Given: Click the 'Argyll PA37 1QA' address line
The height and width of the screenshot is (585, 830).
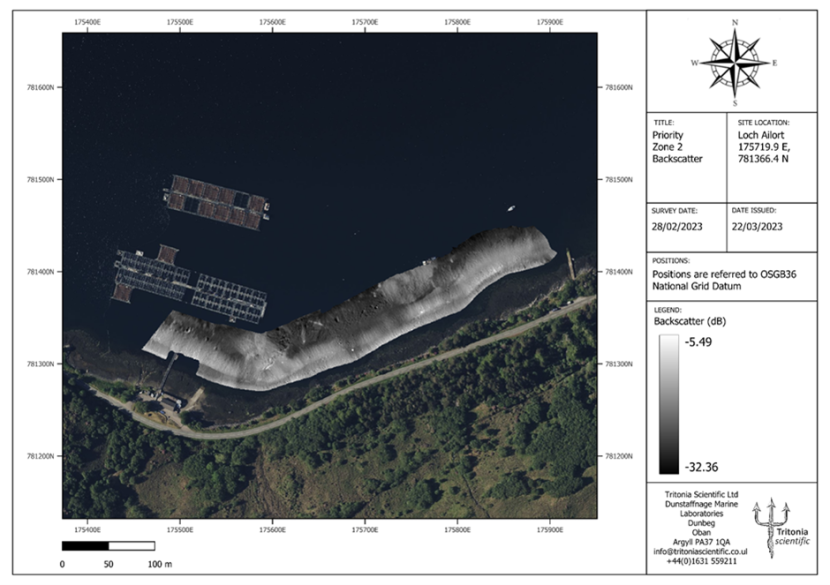Looking at the screenshot, I should click(x=701, y=542).
